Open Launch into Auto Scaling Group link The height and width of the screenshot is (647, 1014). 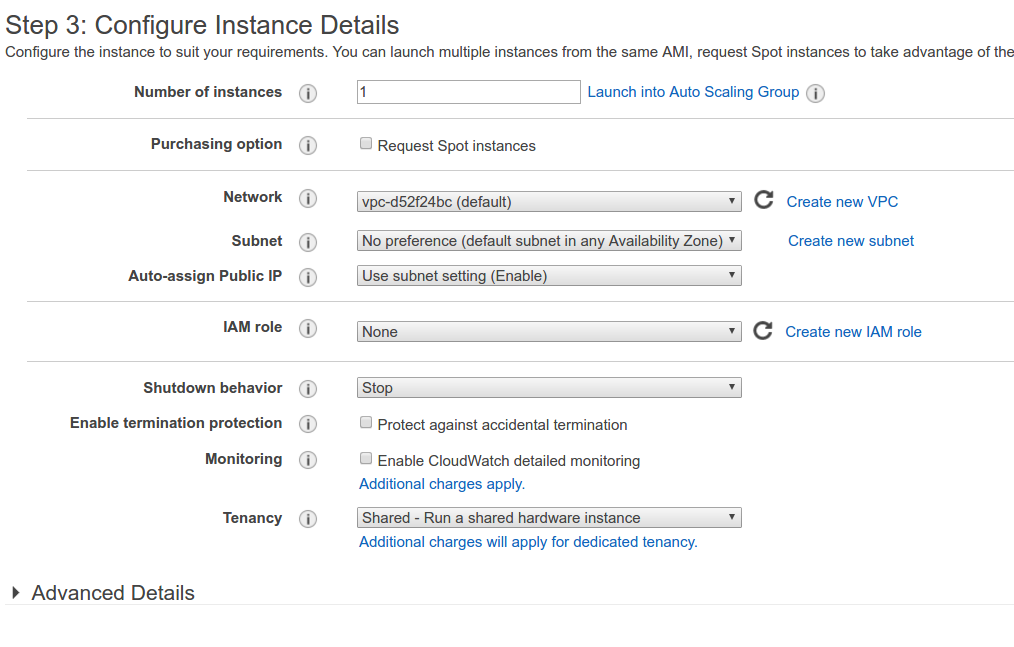pos(693,92)
